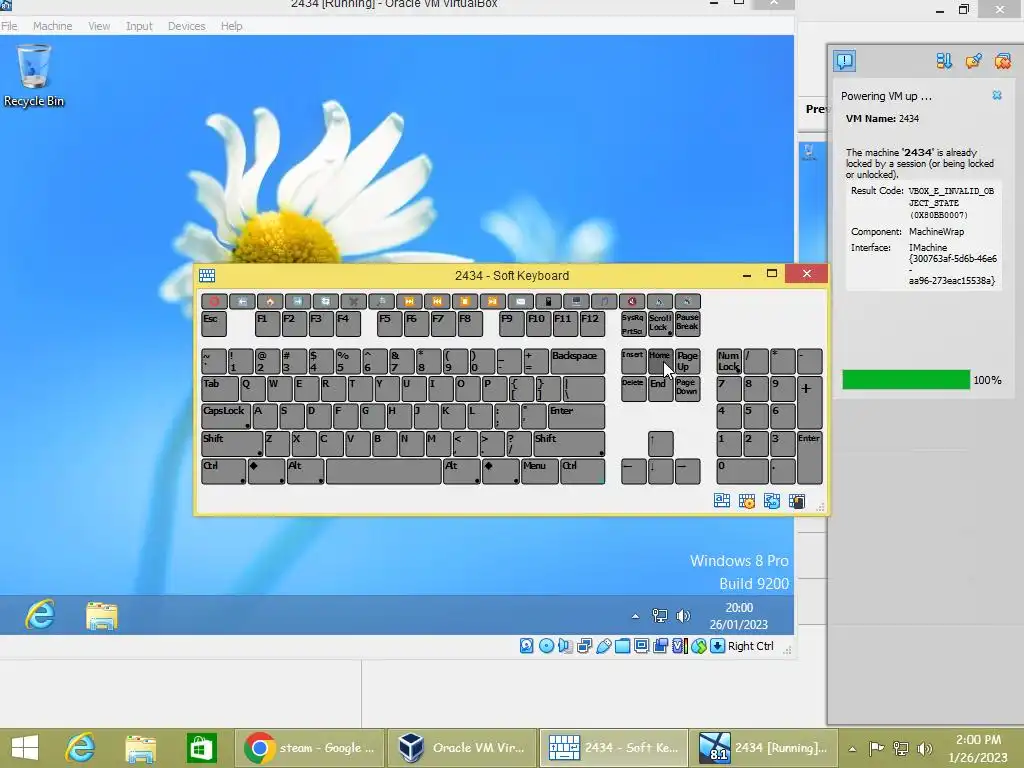Click the home multimedia key in Soft Keyboard toolbar
Image resolution: width=1024 pixels, height=768 pixels.
coord(270,301)
